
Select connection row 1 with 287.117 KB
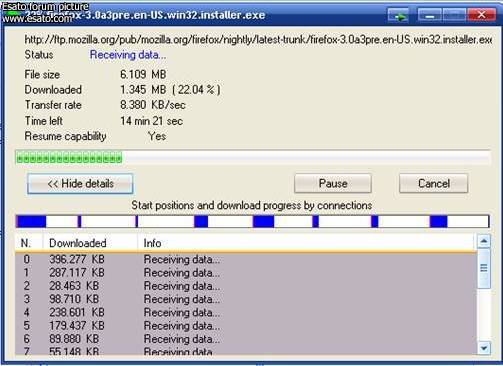246,273
